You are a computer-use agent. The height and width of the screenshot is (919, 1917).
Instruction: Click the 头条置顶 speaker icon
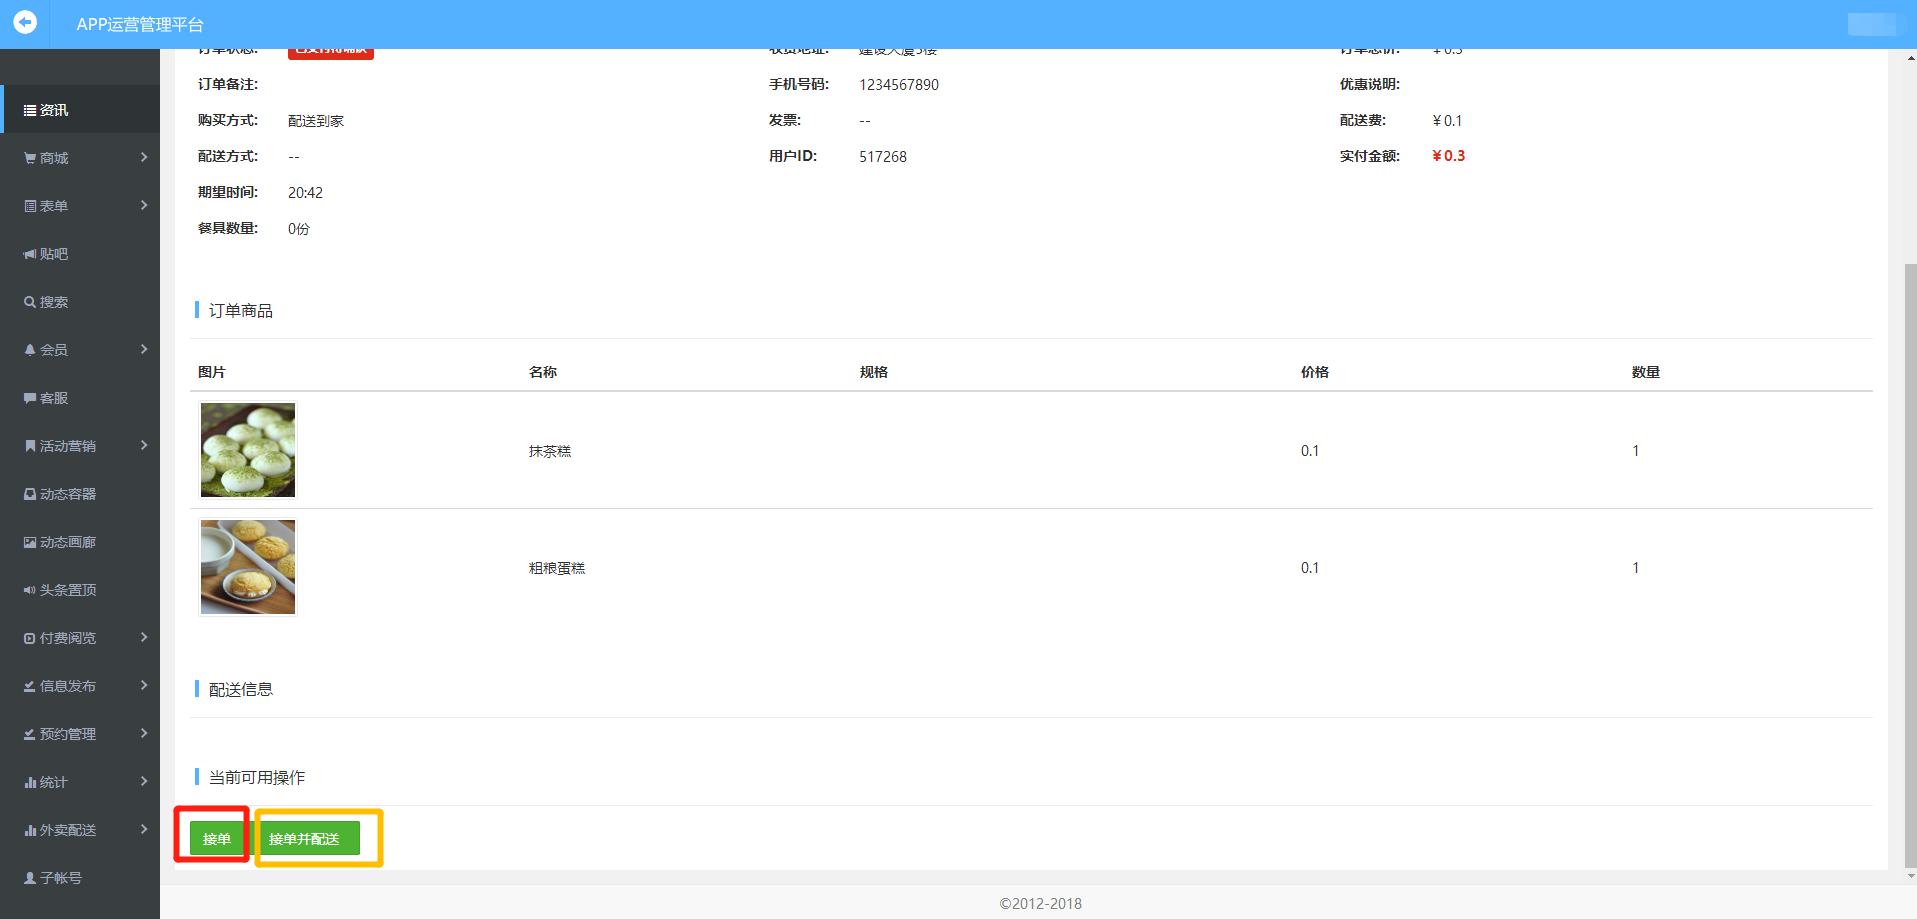click(x=30, y=590)
